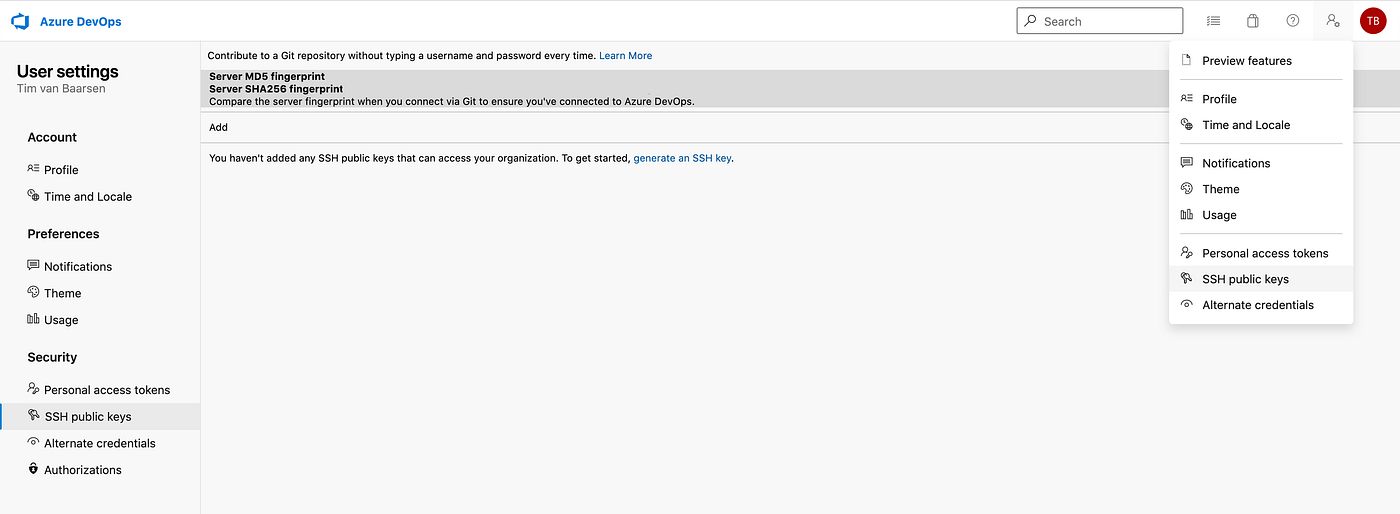Click the Theme palette icon in sidebar

[34, 293]
